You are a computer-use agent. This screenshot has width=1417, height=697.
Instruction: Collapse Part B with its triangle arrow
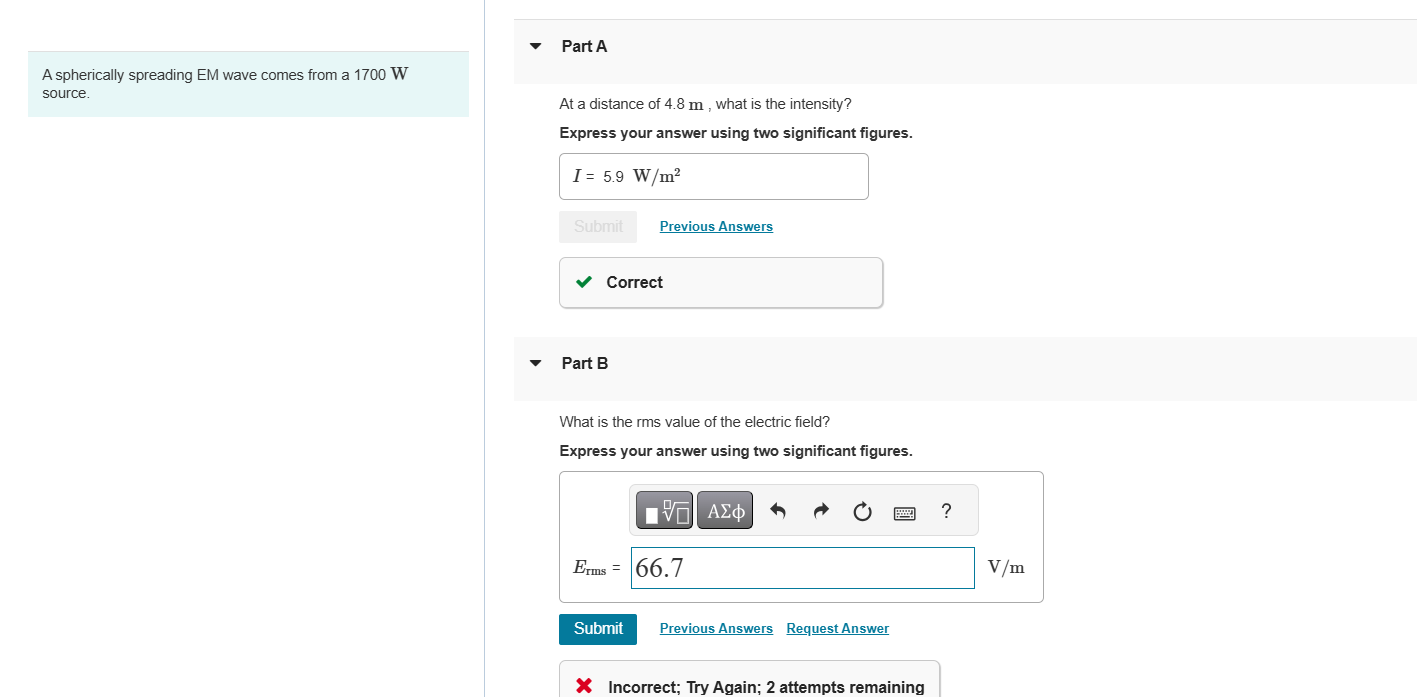(x=536, y=363)
